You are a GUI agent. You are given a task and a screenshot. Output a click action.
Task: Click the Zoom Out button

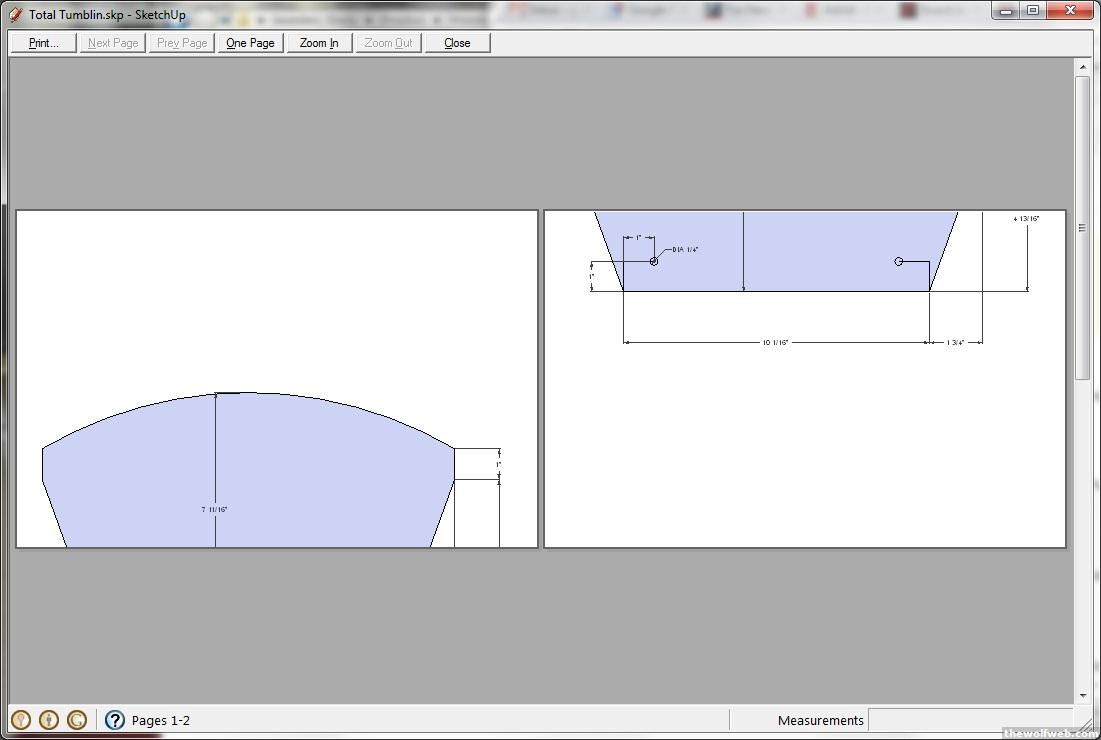pos(388,43)
